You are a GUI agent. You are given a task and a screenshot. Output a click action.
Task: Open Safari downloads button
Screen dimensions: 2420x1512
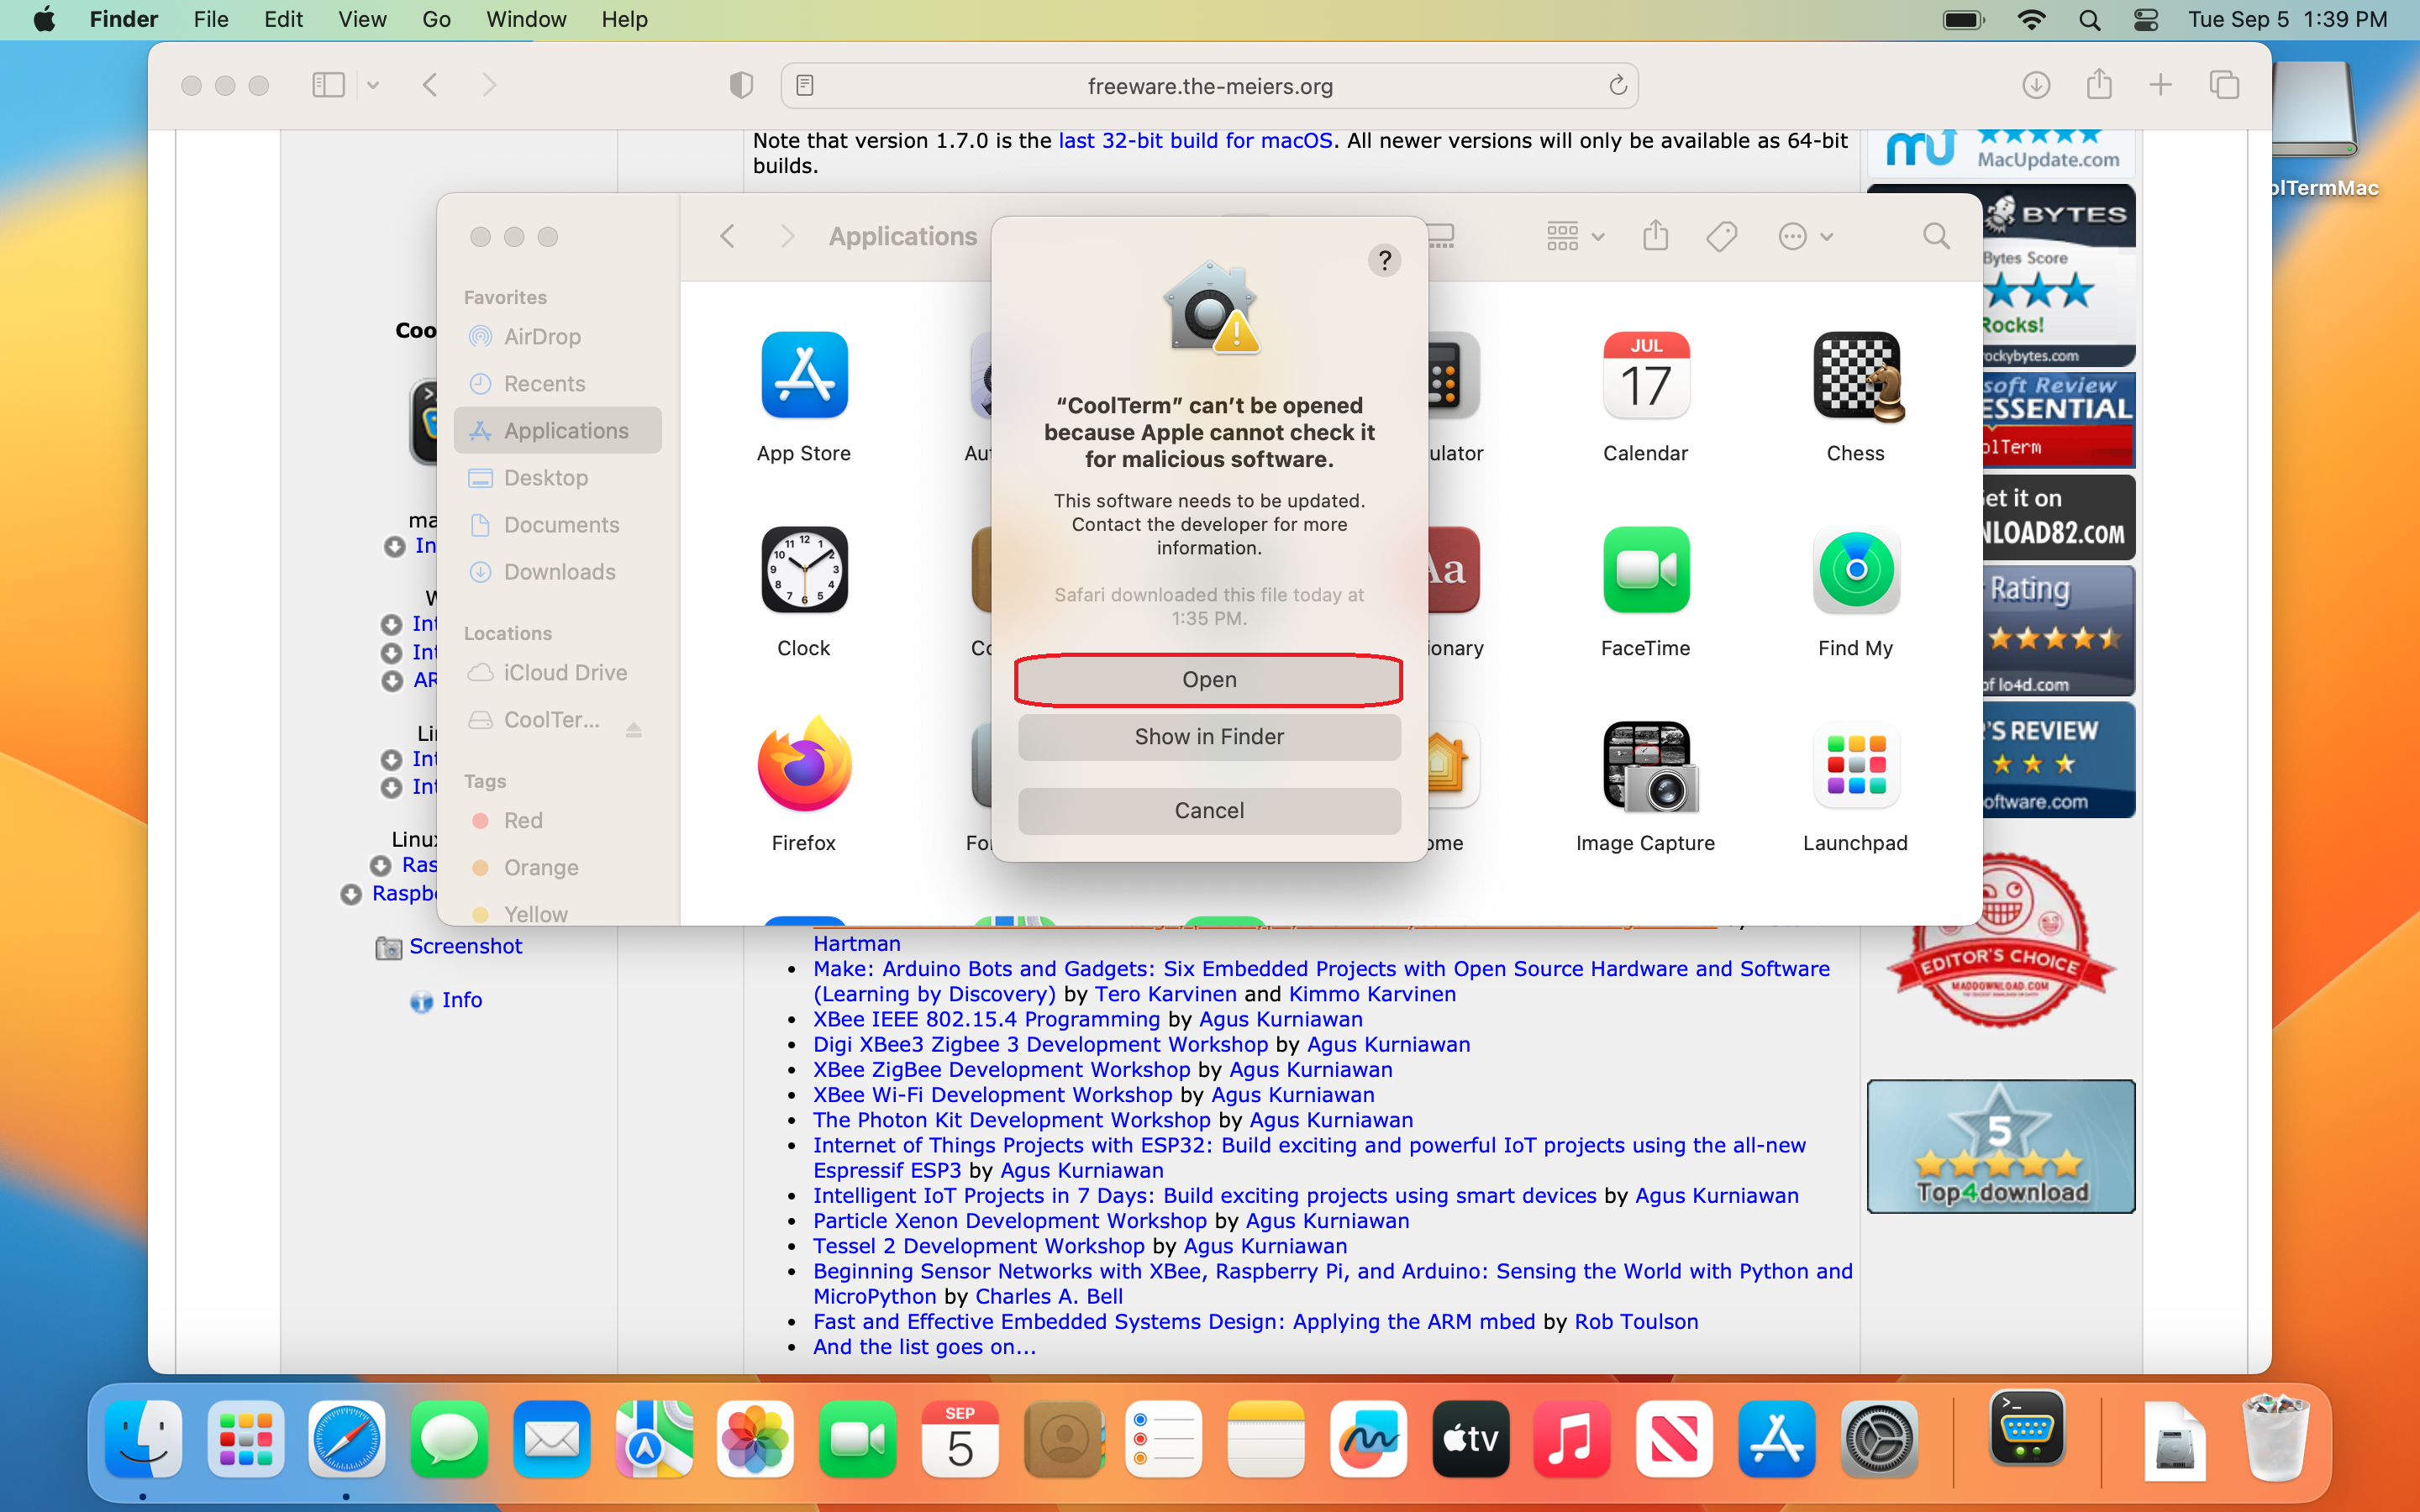tap(2035, 86)
